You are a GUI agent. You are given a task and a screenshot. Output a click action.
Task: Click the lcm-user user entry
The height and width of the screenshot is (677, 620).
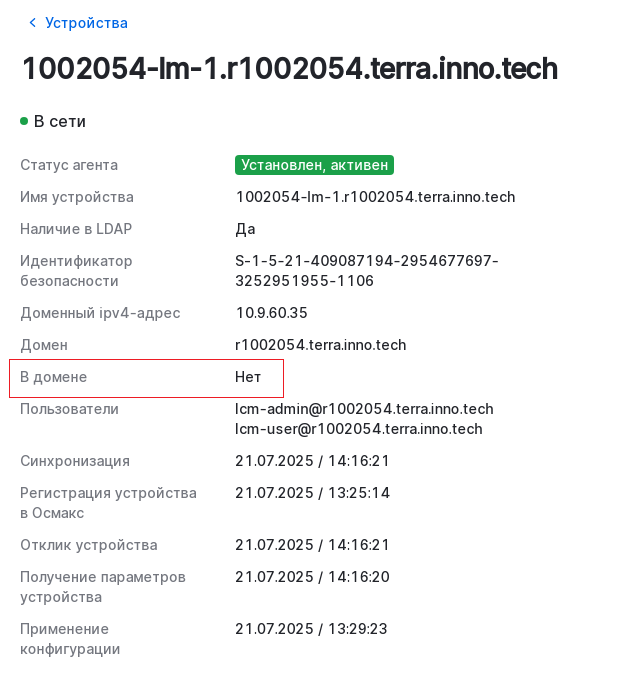[x=358, y=429]
